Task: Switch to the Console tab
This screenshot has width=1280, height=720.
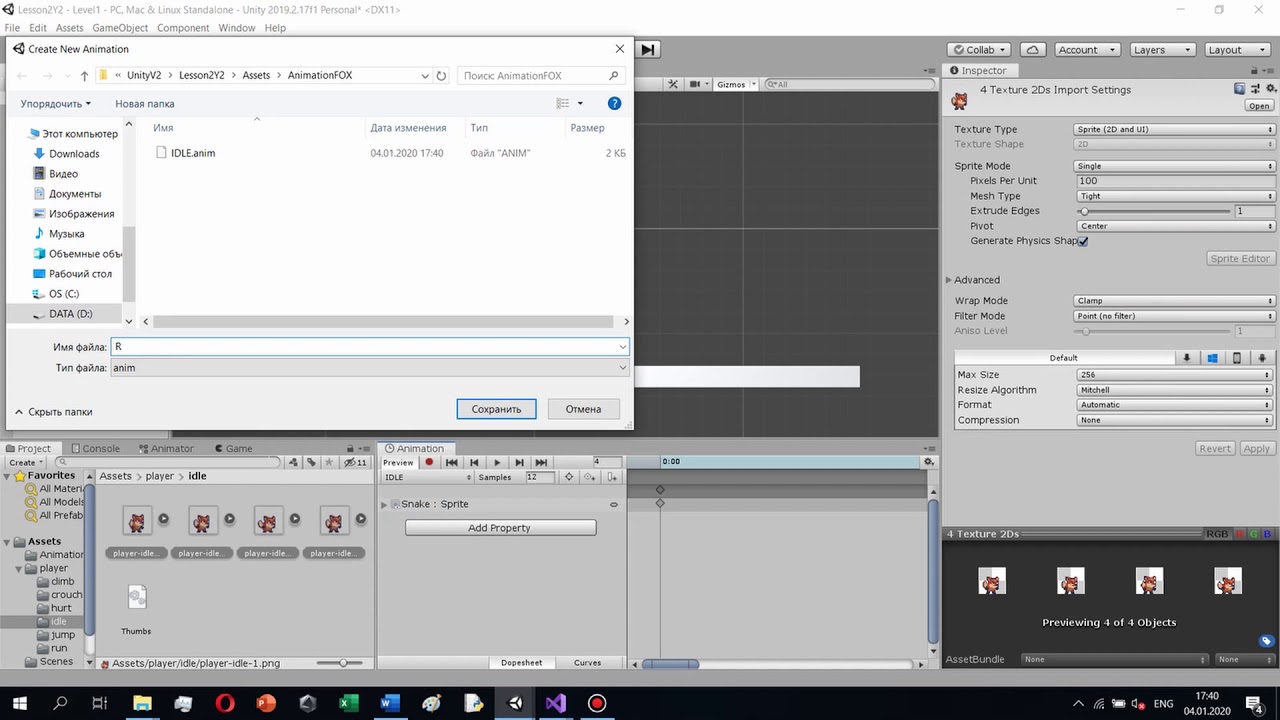Action: [95, 448]
